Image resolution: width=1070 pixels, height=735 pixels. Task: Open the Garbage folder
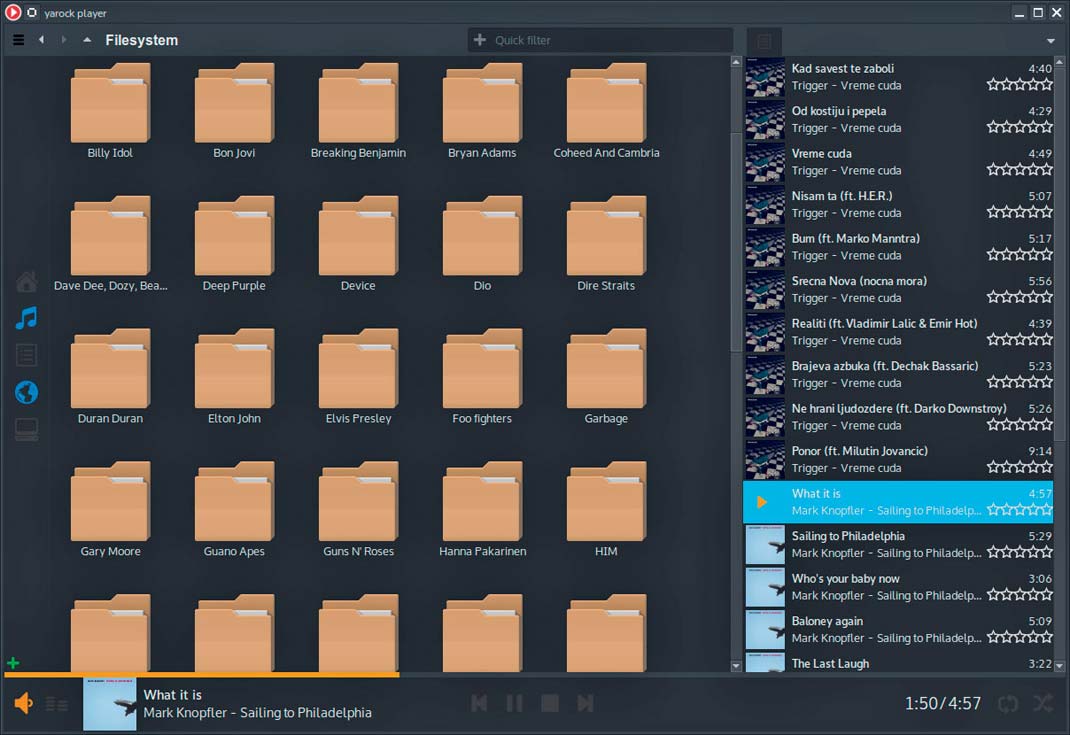pos(606,377)
